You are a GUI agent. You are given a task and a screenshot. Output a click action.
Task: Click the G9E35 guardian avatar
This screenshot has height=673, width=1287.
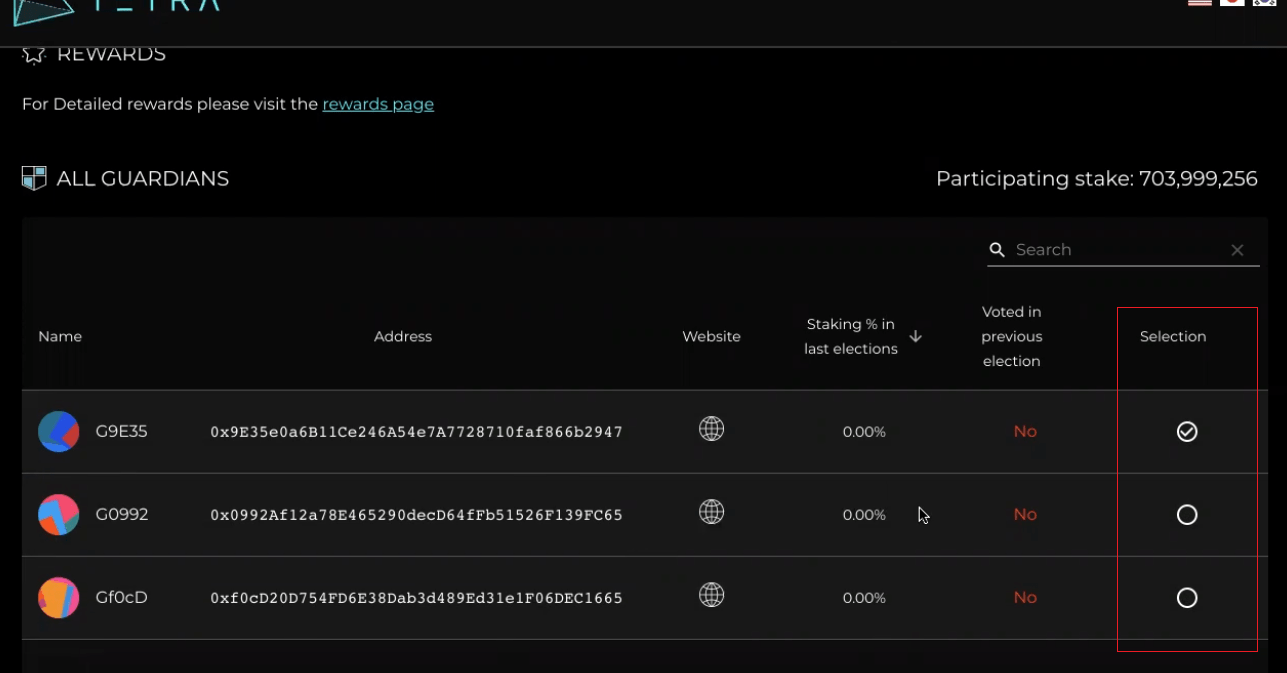pos(59,432)
